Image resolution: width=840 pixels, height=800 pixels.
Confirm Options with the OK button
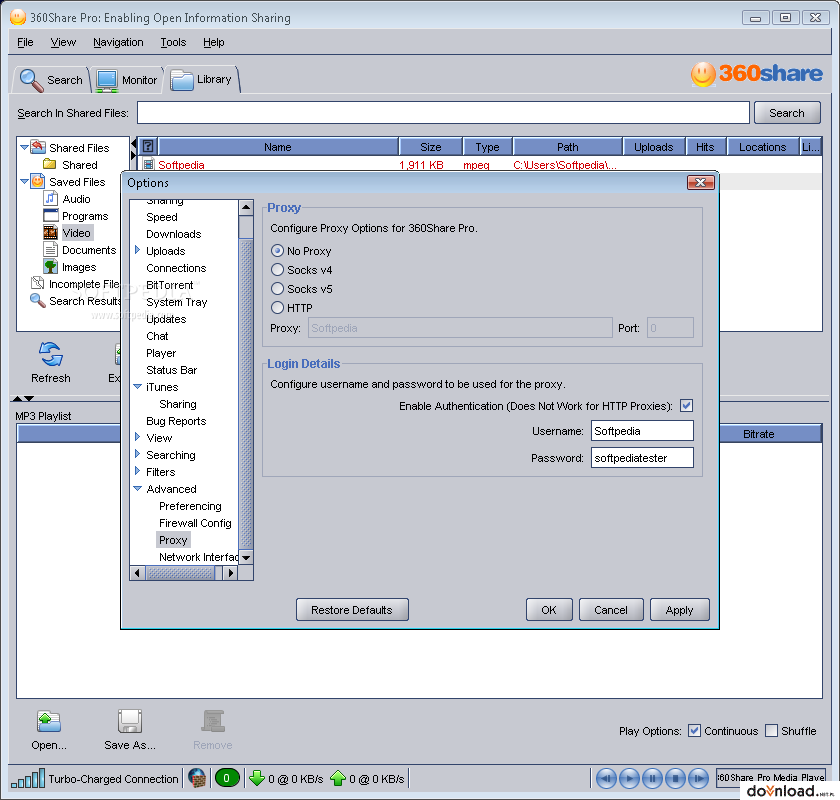[x=549, y=610]
